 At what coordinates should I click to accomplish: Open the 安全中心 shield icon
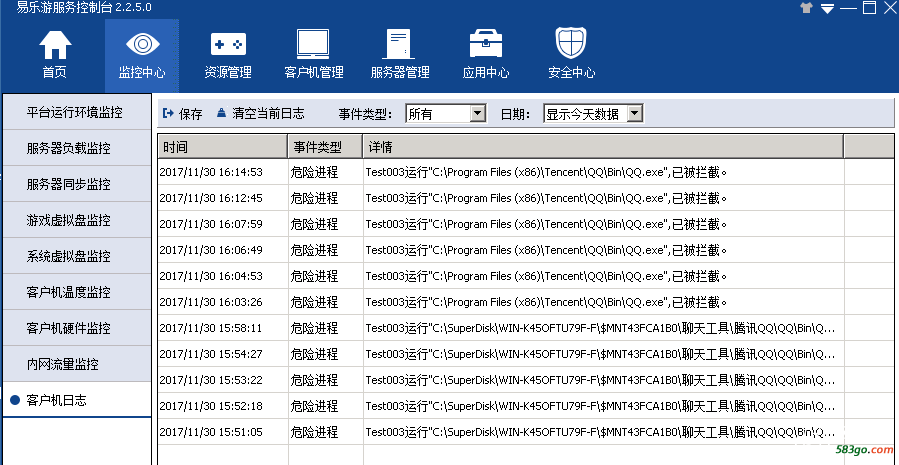(571, 44)
